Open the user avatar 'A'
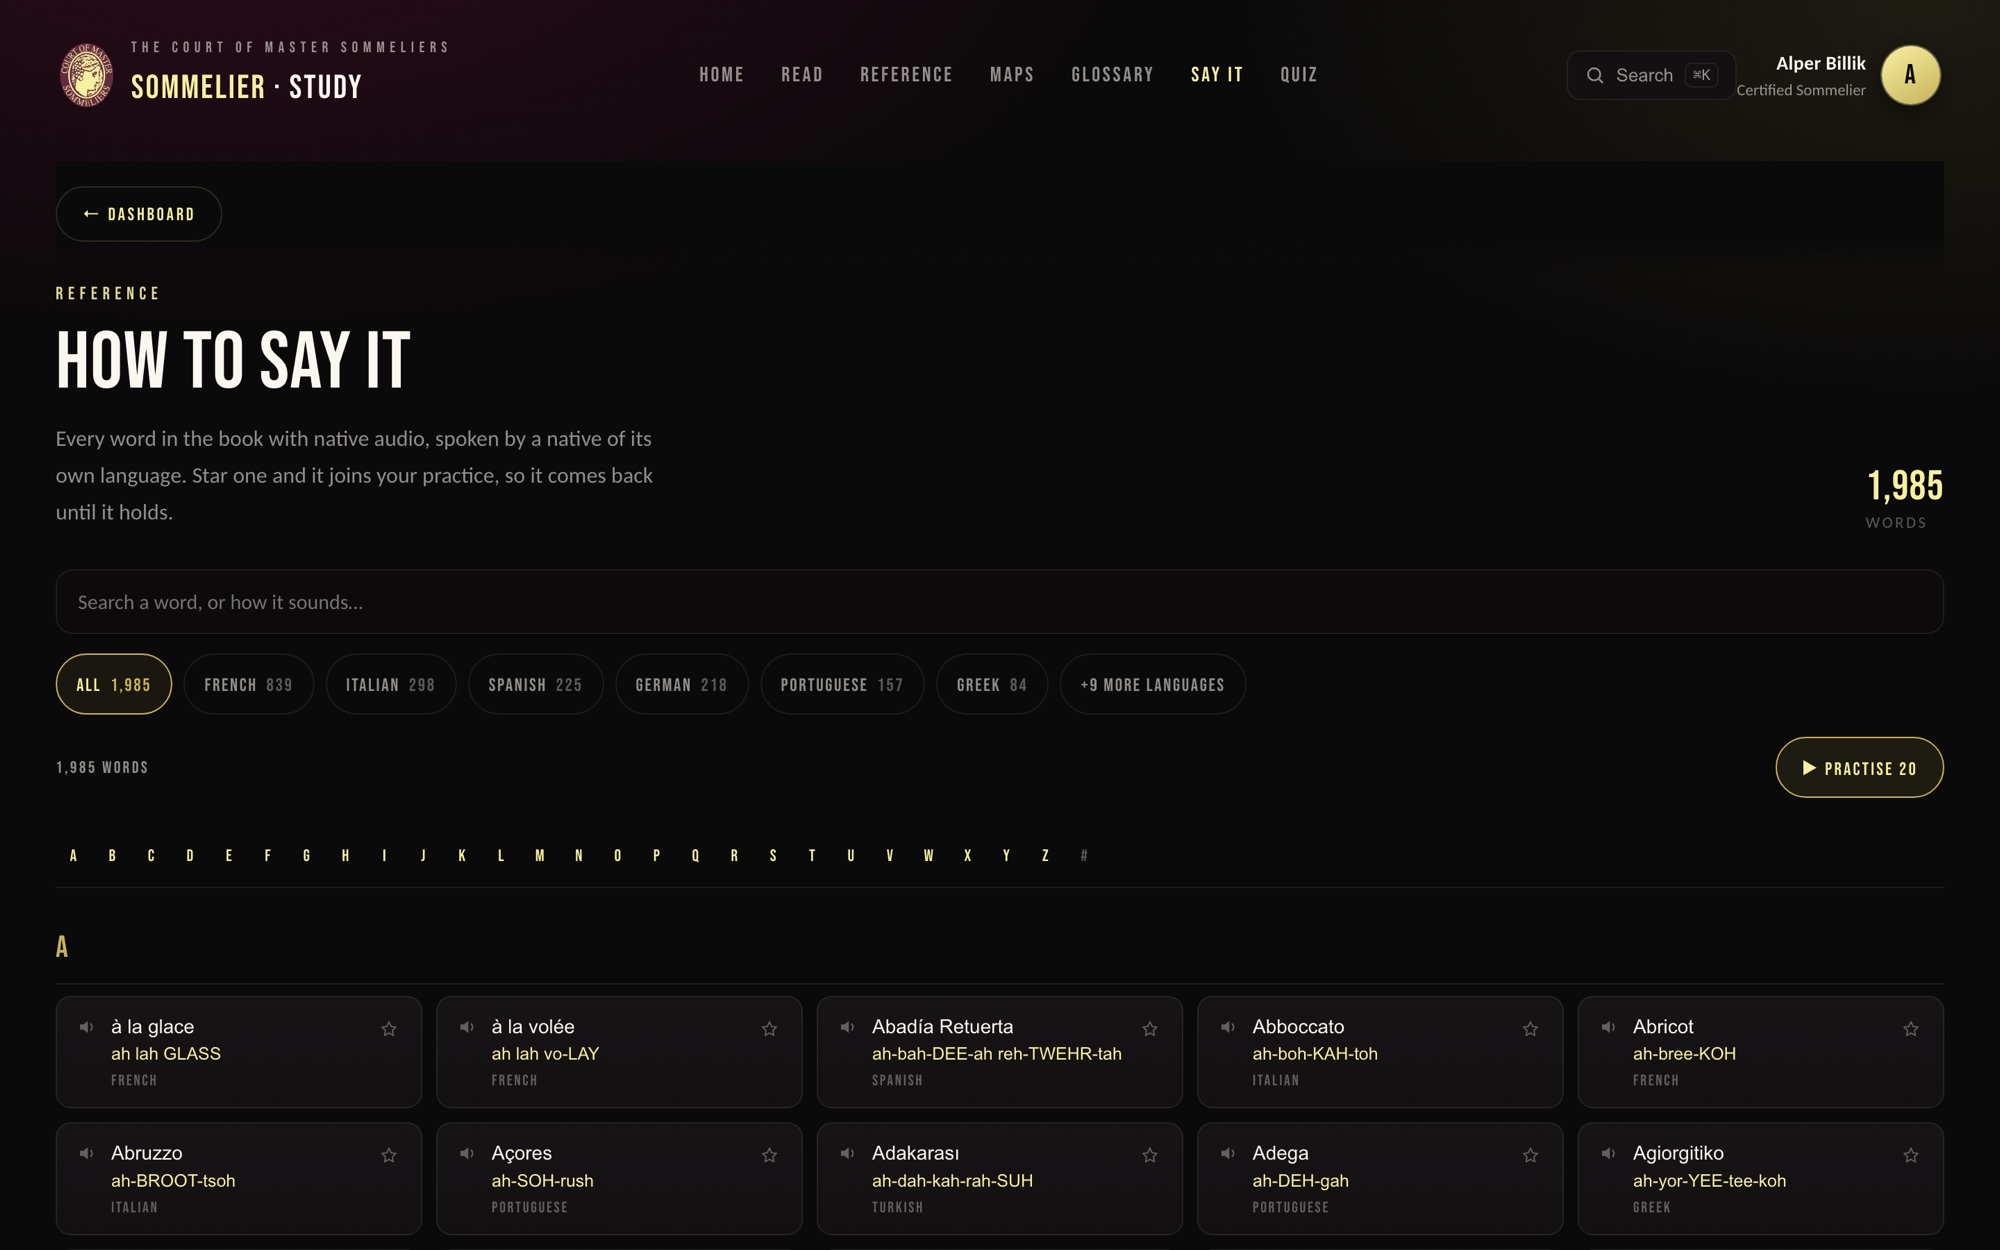The height and width of the screenshot is (1250, 2000). coord(1910,75)
